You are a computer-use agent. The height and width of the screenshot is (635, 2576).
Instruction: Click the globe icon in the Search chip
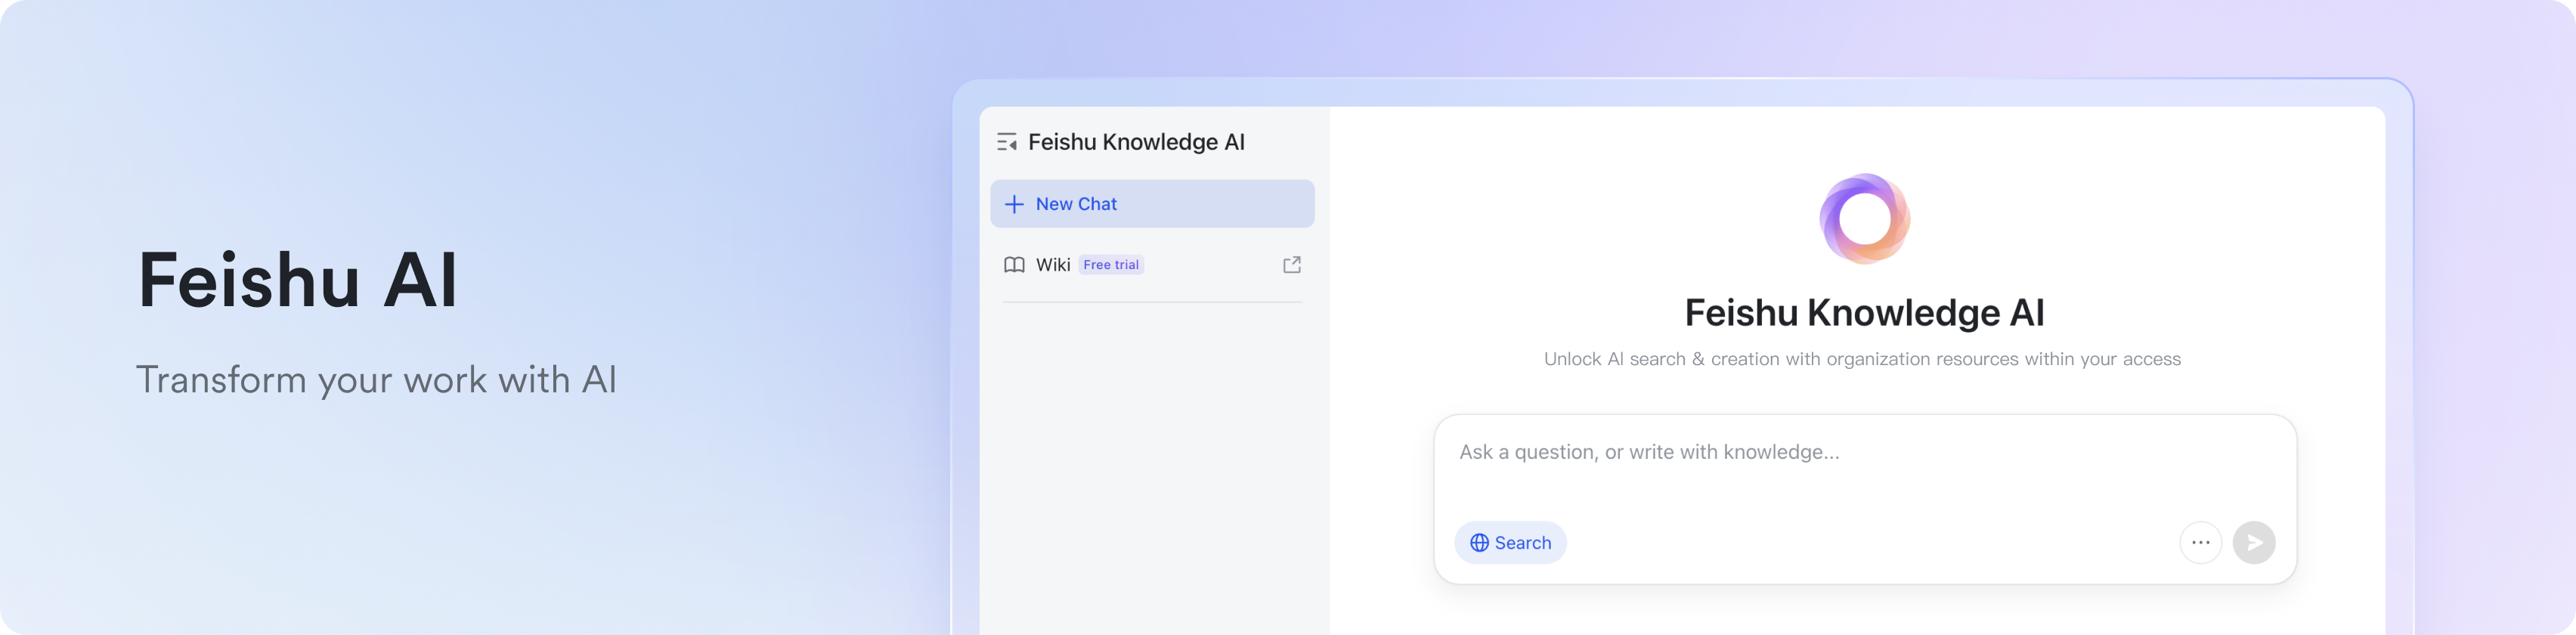(x=1479, y=543)
